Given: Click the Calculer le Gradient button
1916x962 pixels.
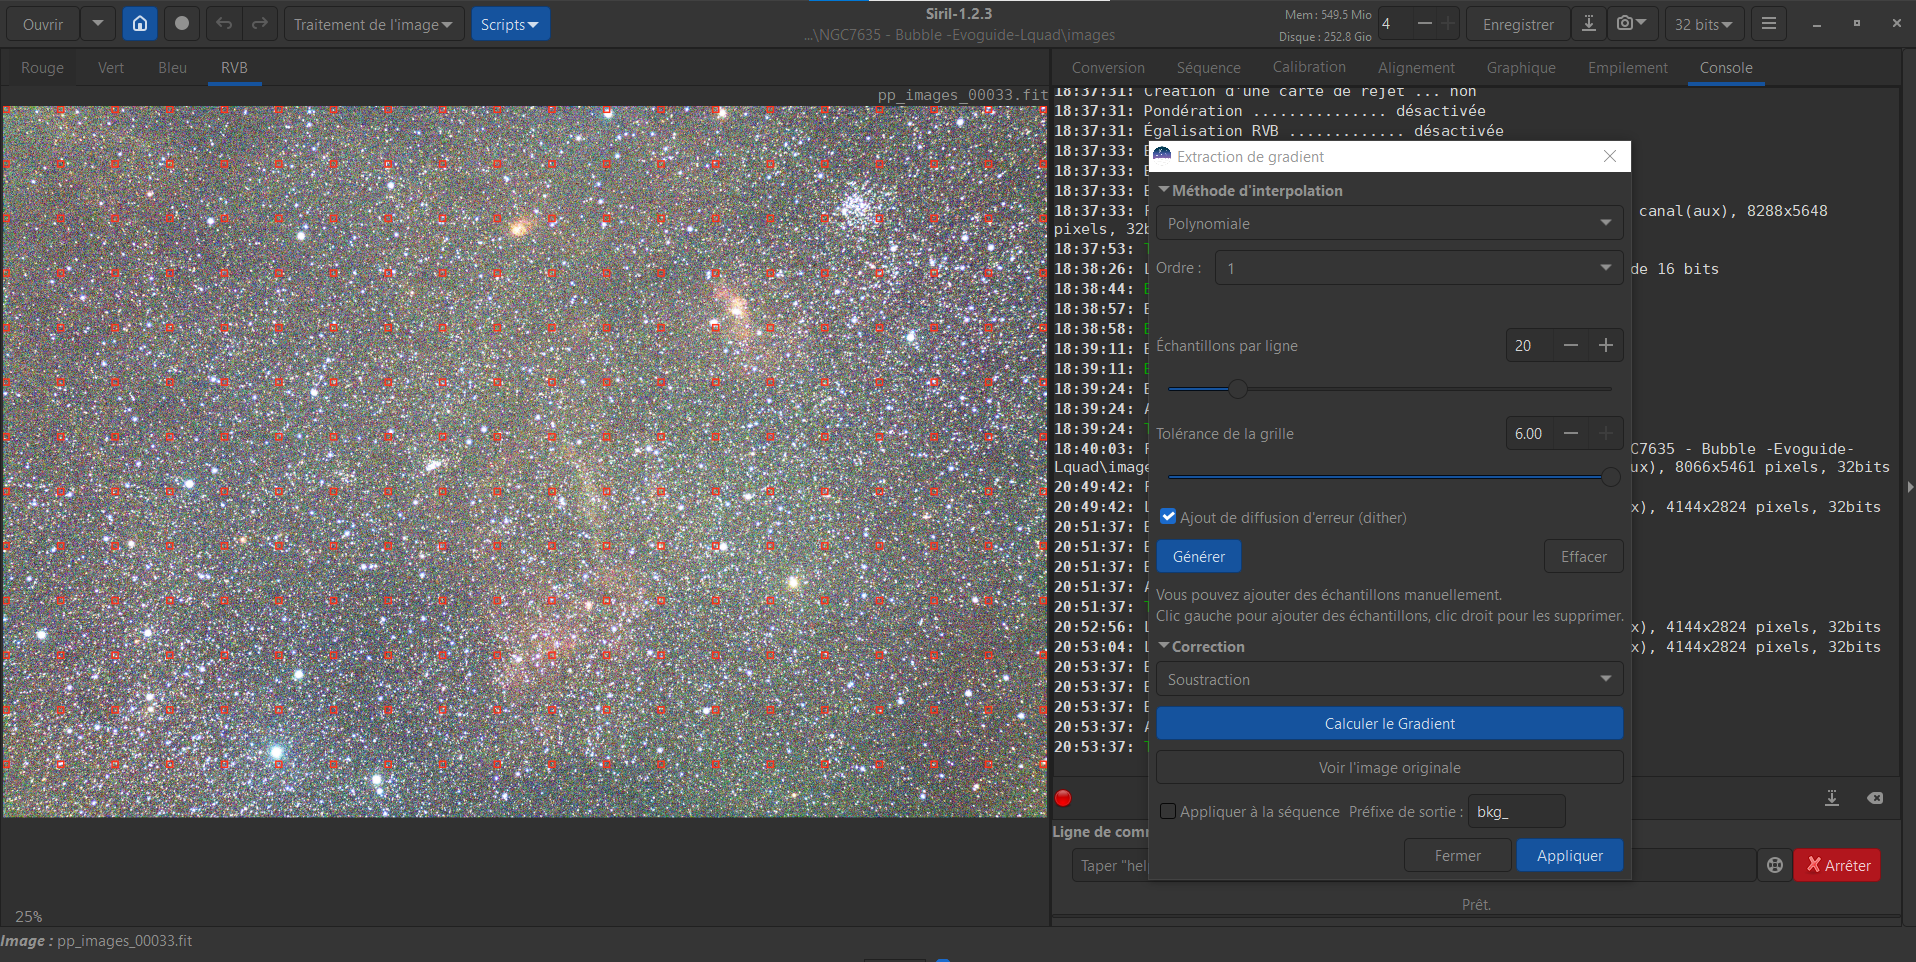Looking at the screenshot, I should [1388, 724].
